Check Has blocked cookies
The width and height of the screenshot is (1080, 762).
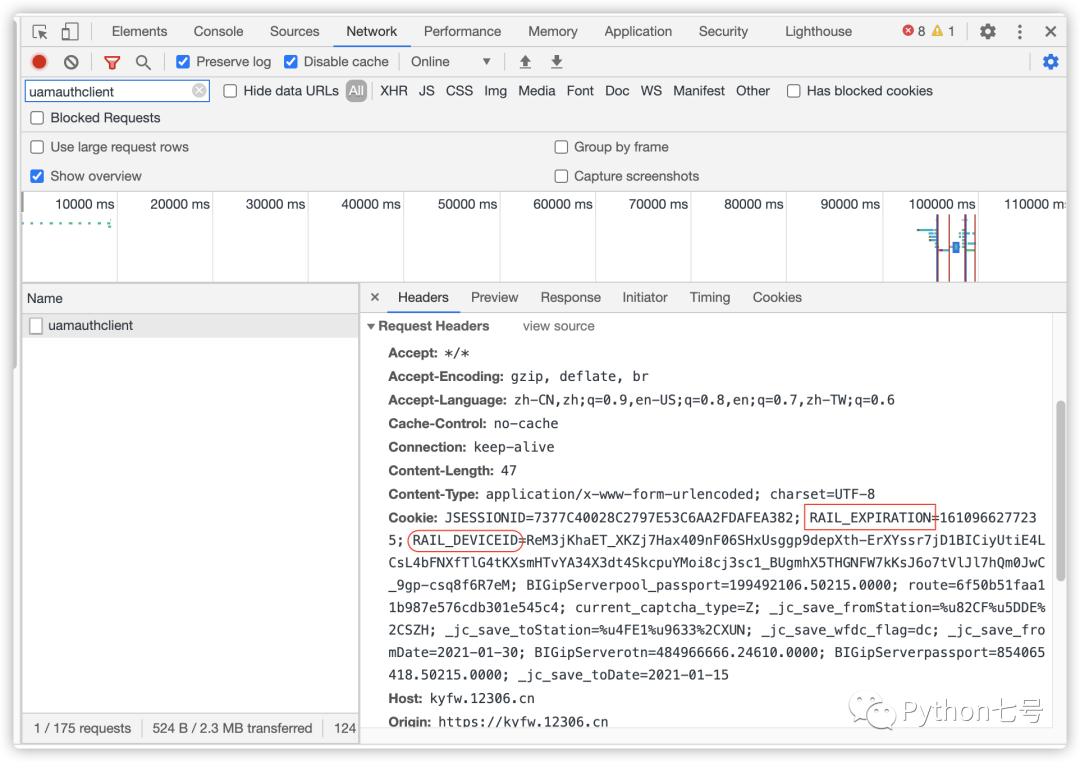coord(793,91)
